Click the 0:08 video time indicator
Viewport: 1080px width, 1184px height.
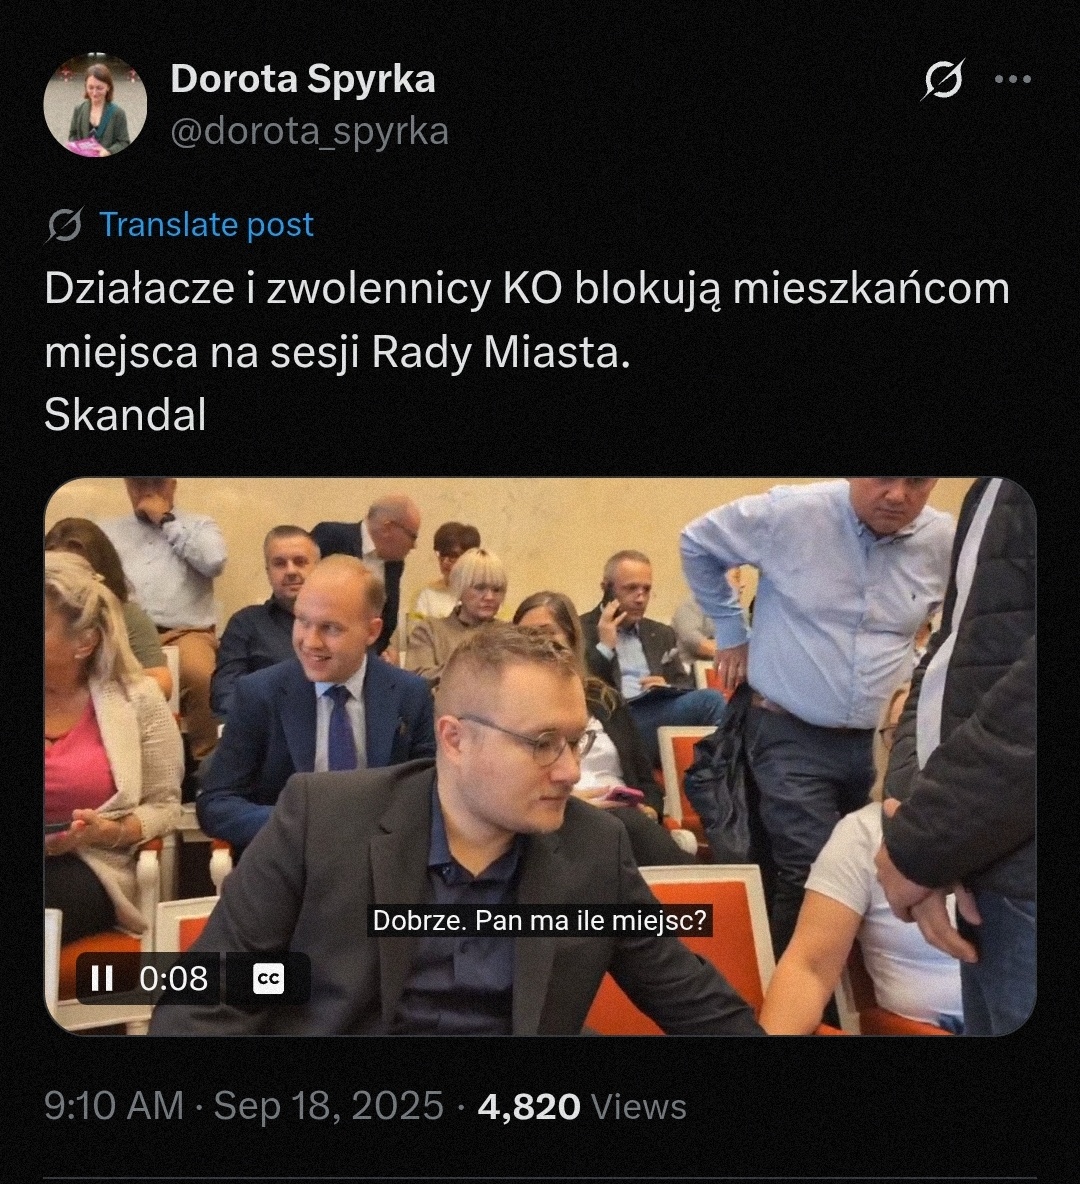point(174,979)
